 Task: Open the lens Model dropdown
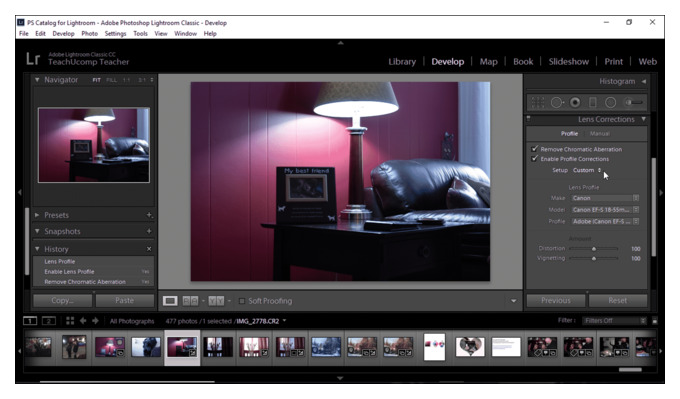click(x=605, y=209)
